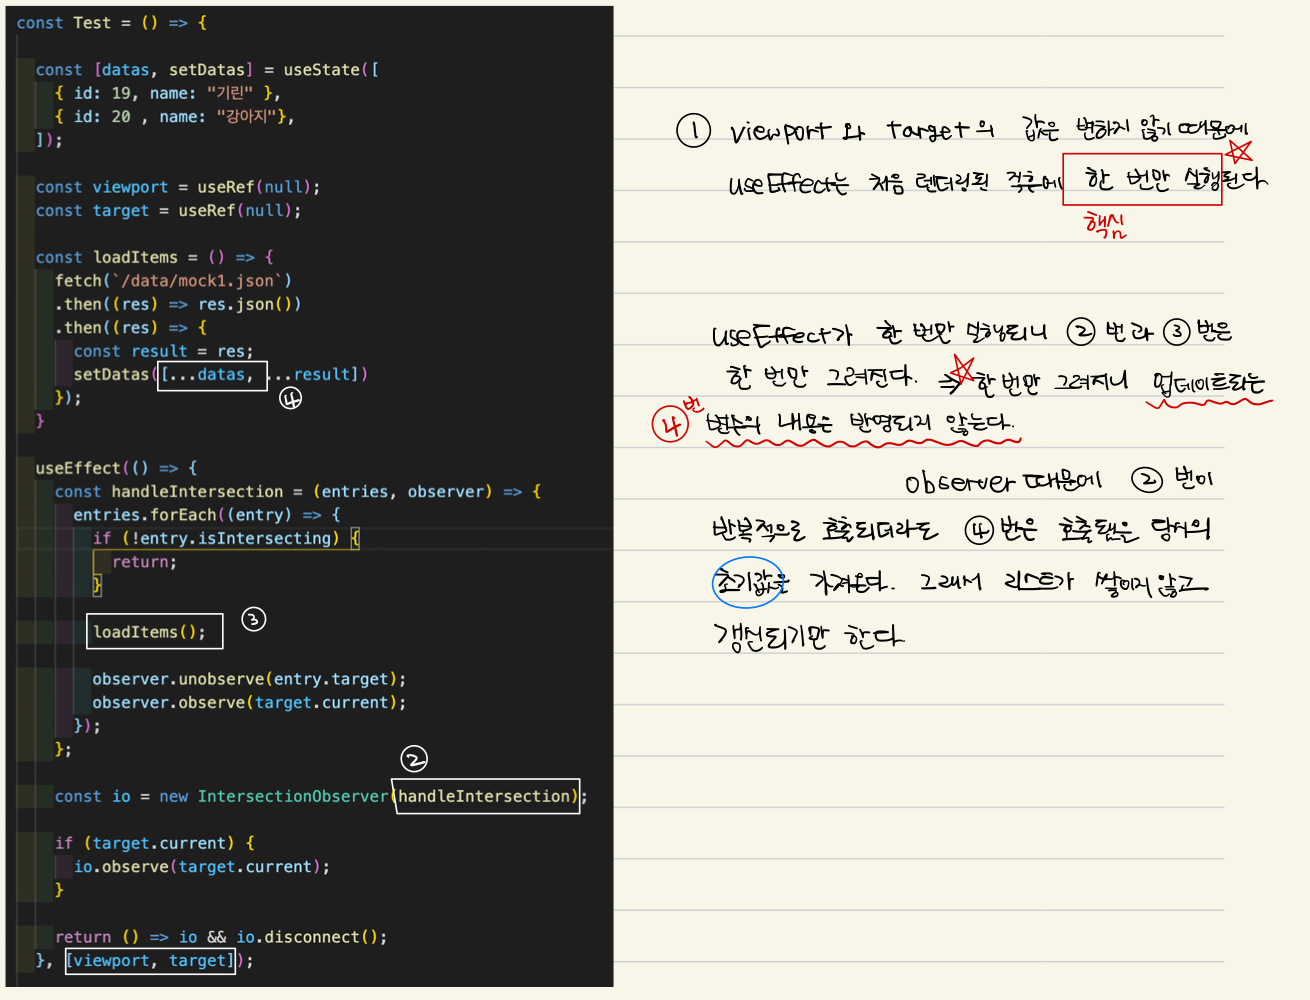The image size is (1310, 1000).
Task: Click the '{ id: 19, name: "기린" }' entry
Action: (167, 93)
